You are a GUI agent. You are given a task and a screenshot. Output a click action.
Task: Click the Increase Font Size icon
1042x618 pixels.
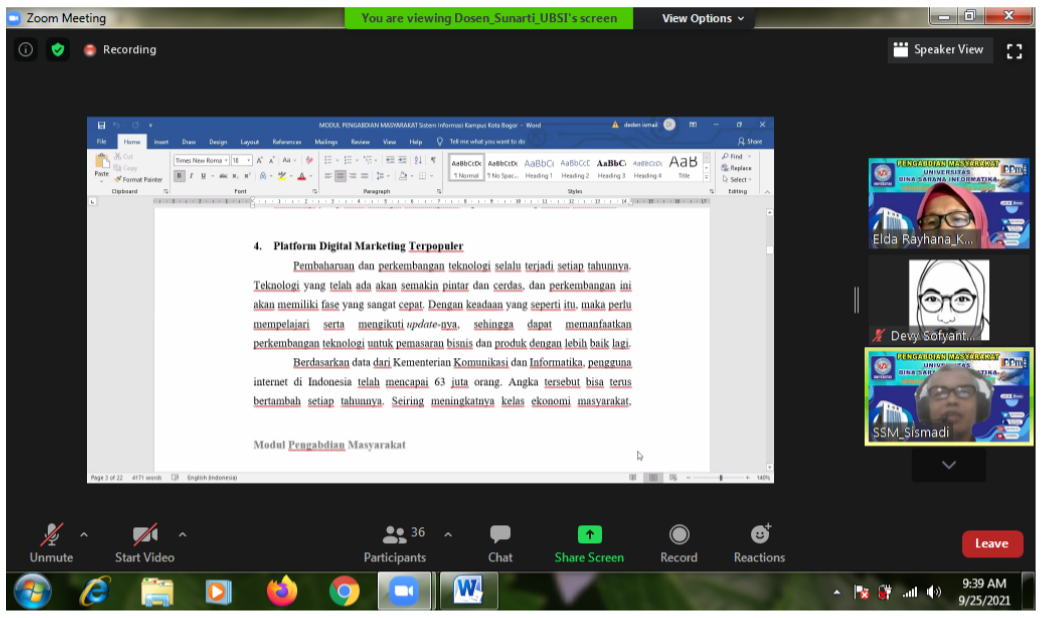(x=260, y=160)
